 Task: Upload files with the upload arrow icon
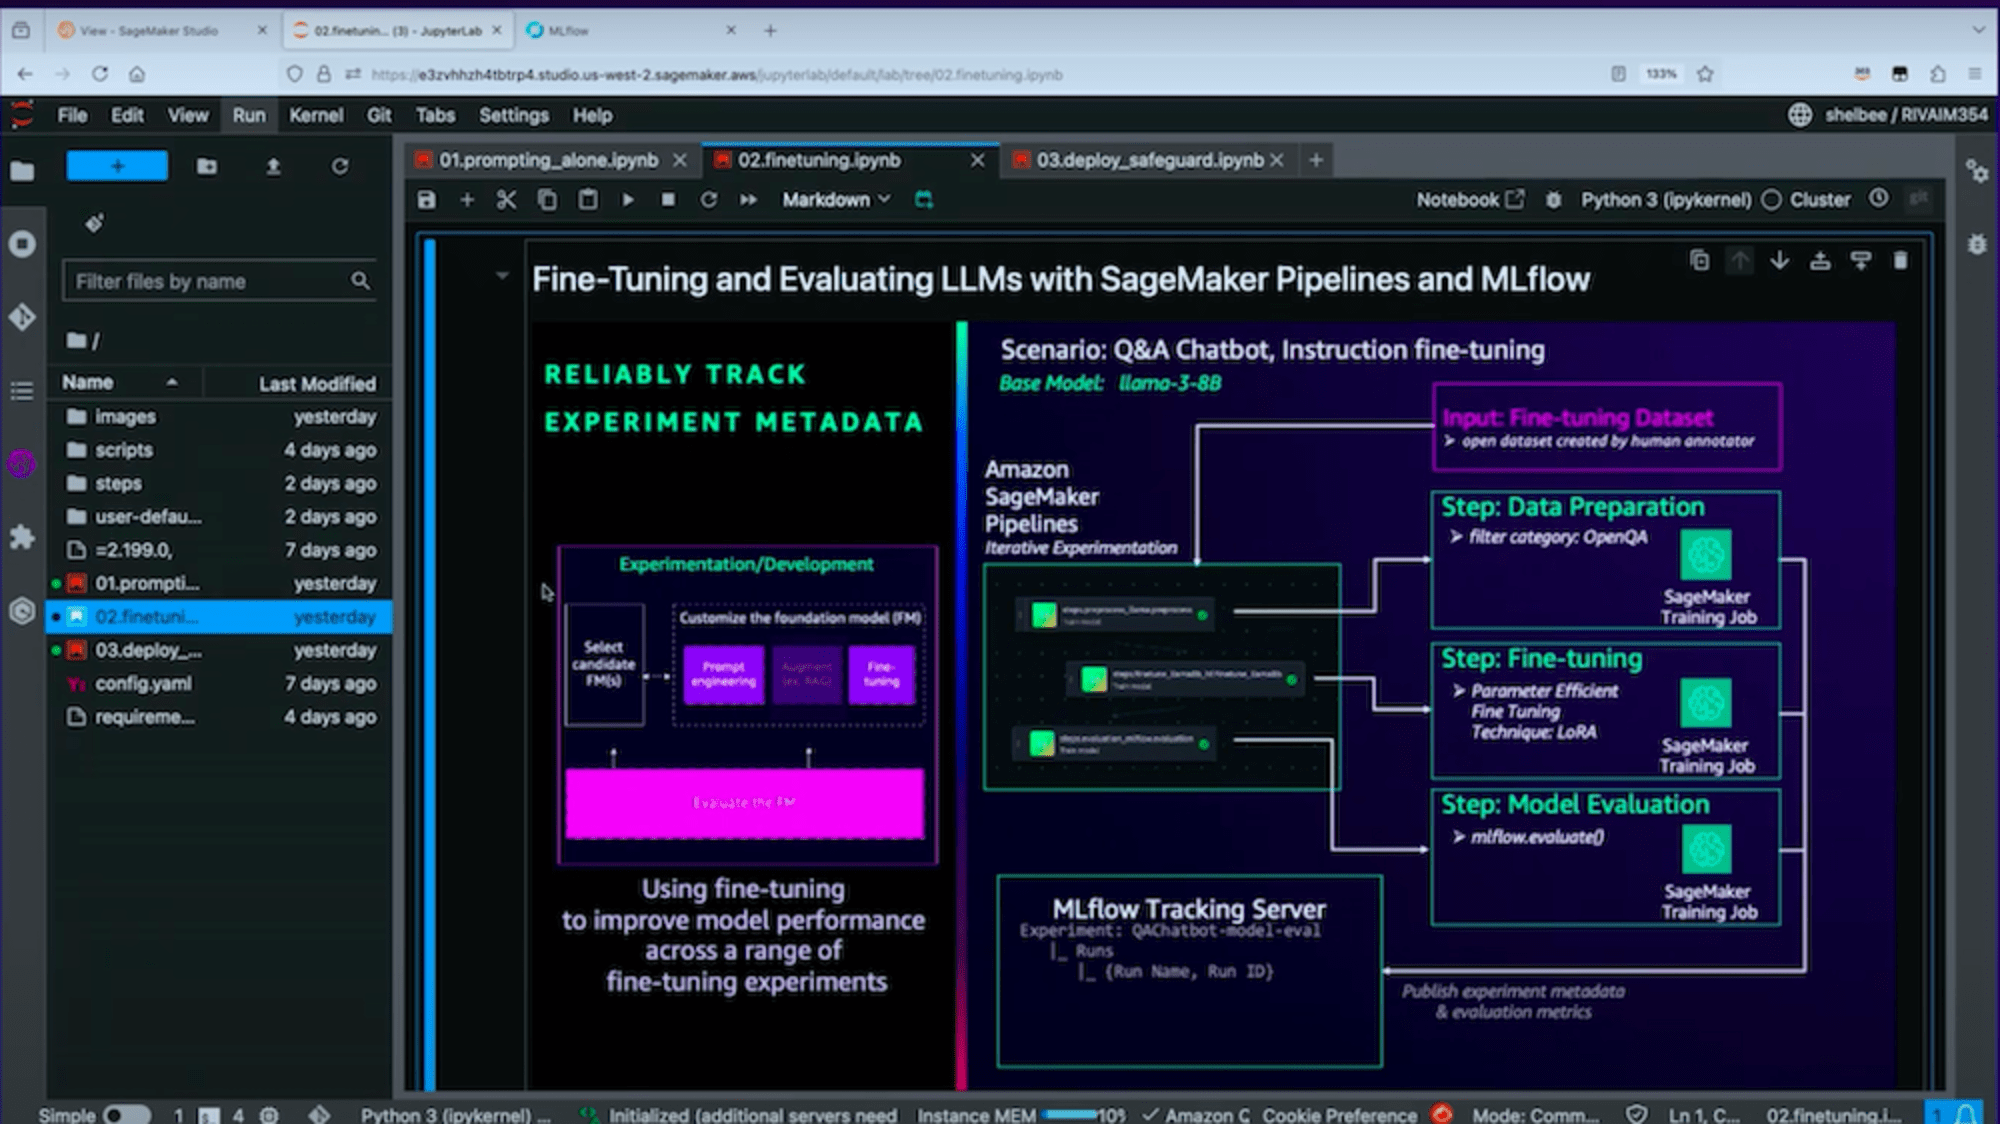pos(273,166)
